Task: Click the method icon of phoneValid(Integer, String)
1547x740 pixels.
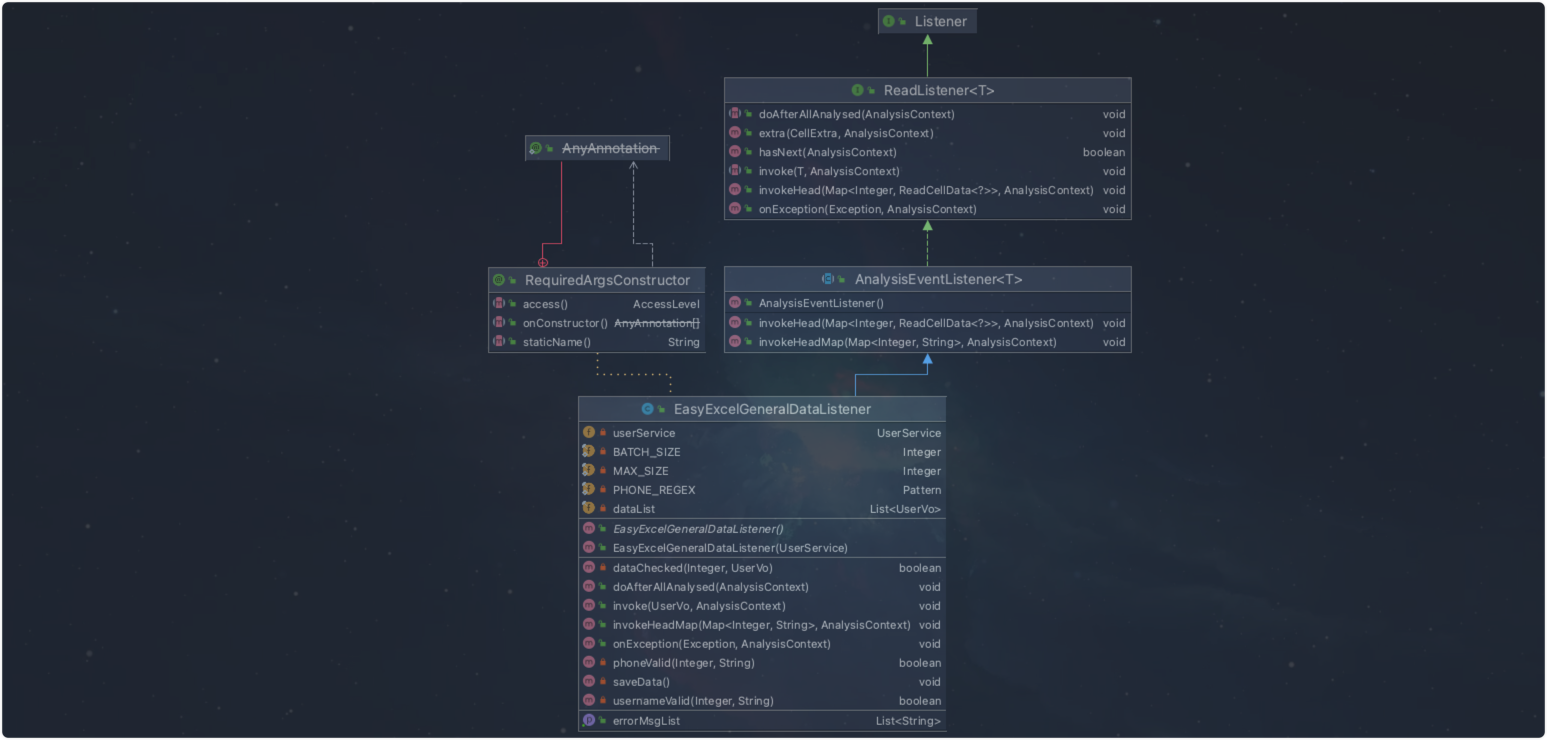Action: click(589, 663)
